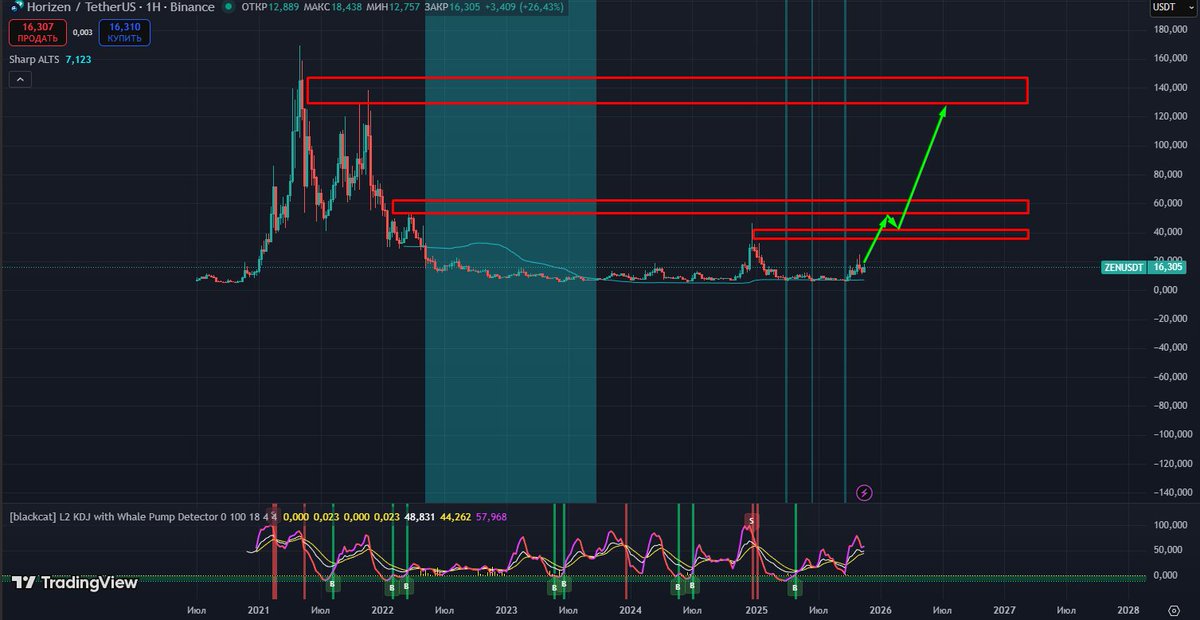Click the ZENUSDT symbol tag on the price axis
Image resolution: width=1200 pixels, height=620 pixels.
tap(1124, 267)
